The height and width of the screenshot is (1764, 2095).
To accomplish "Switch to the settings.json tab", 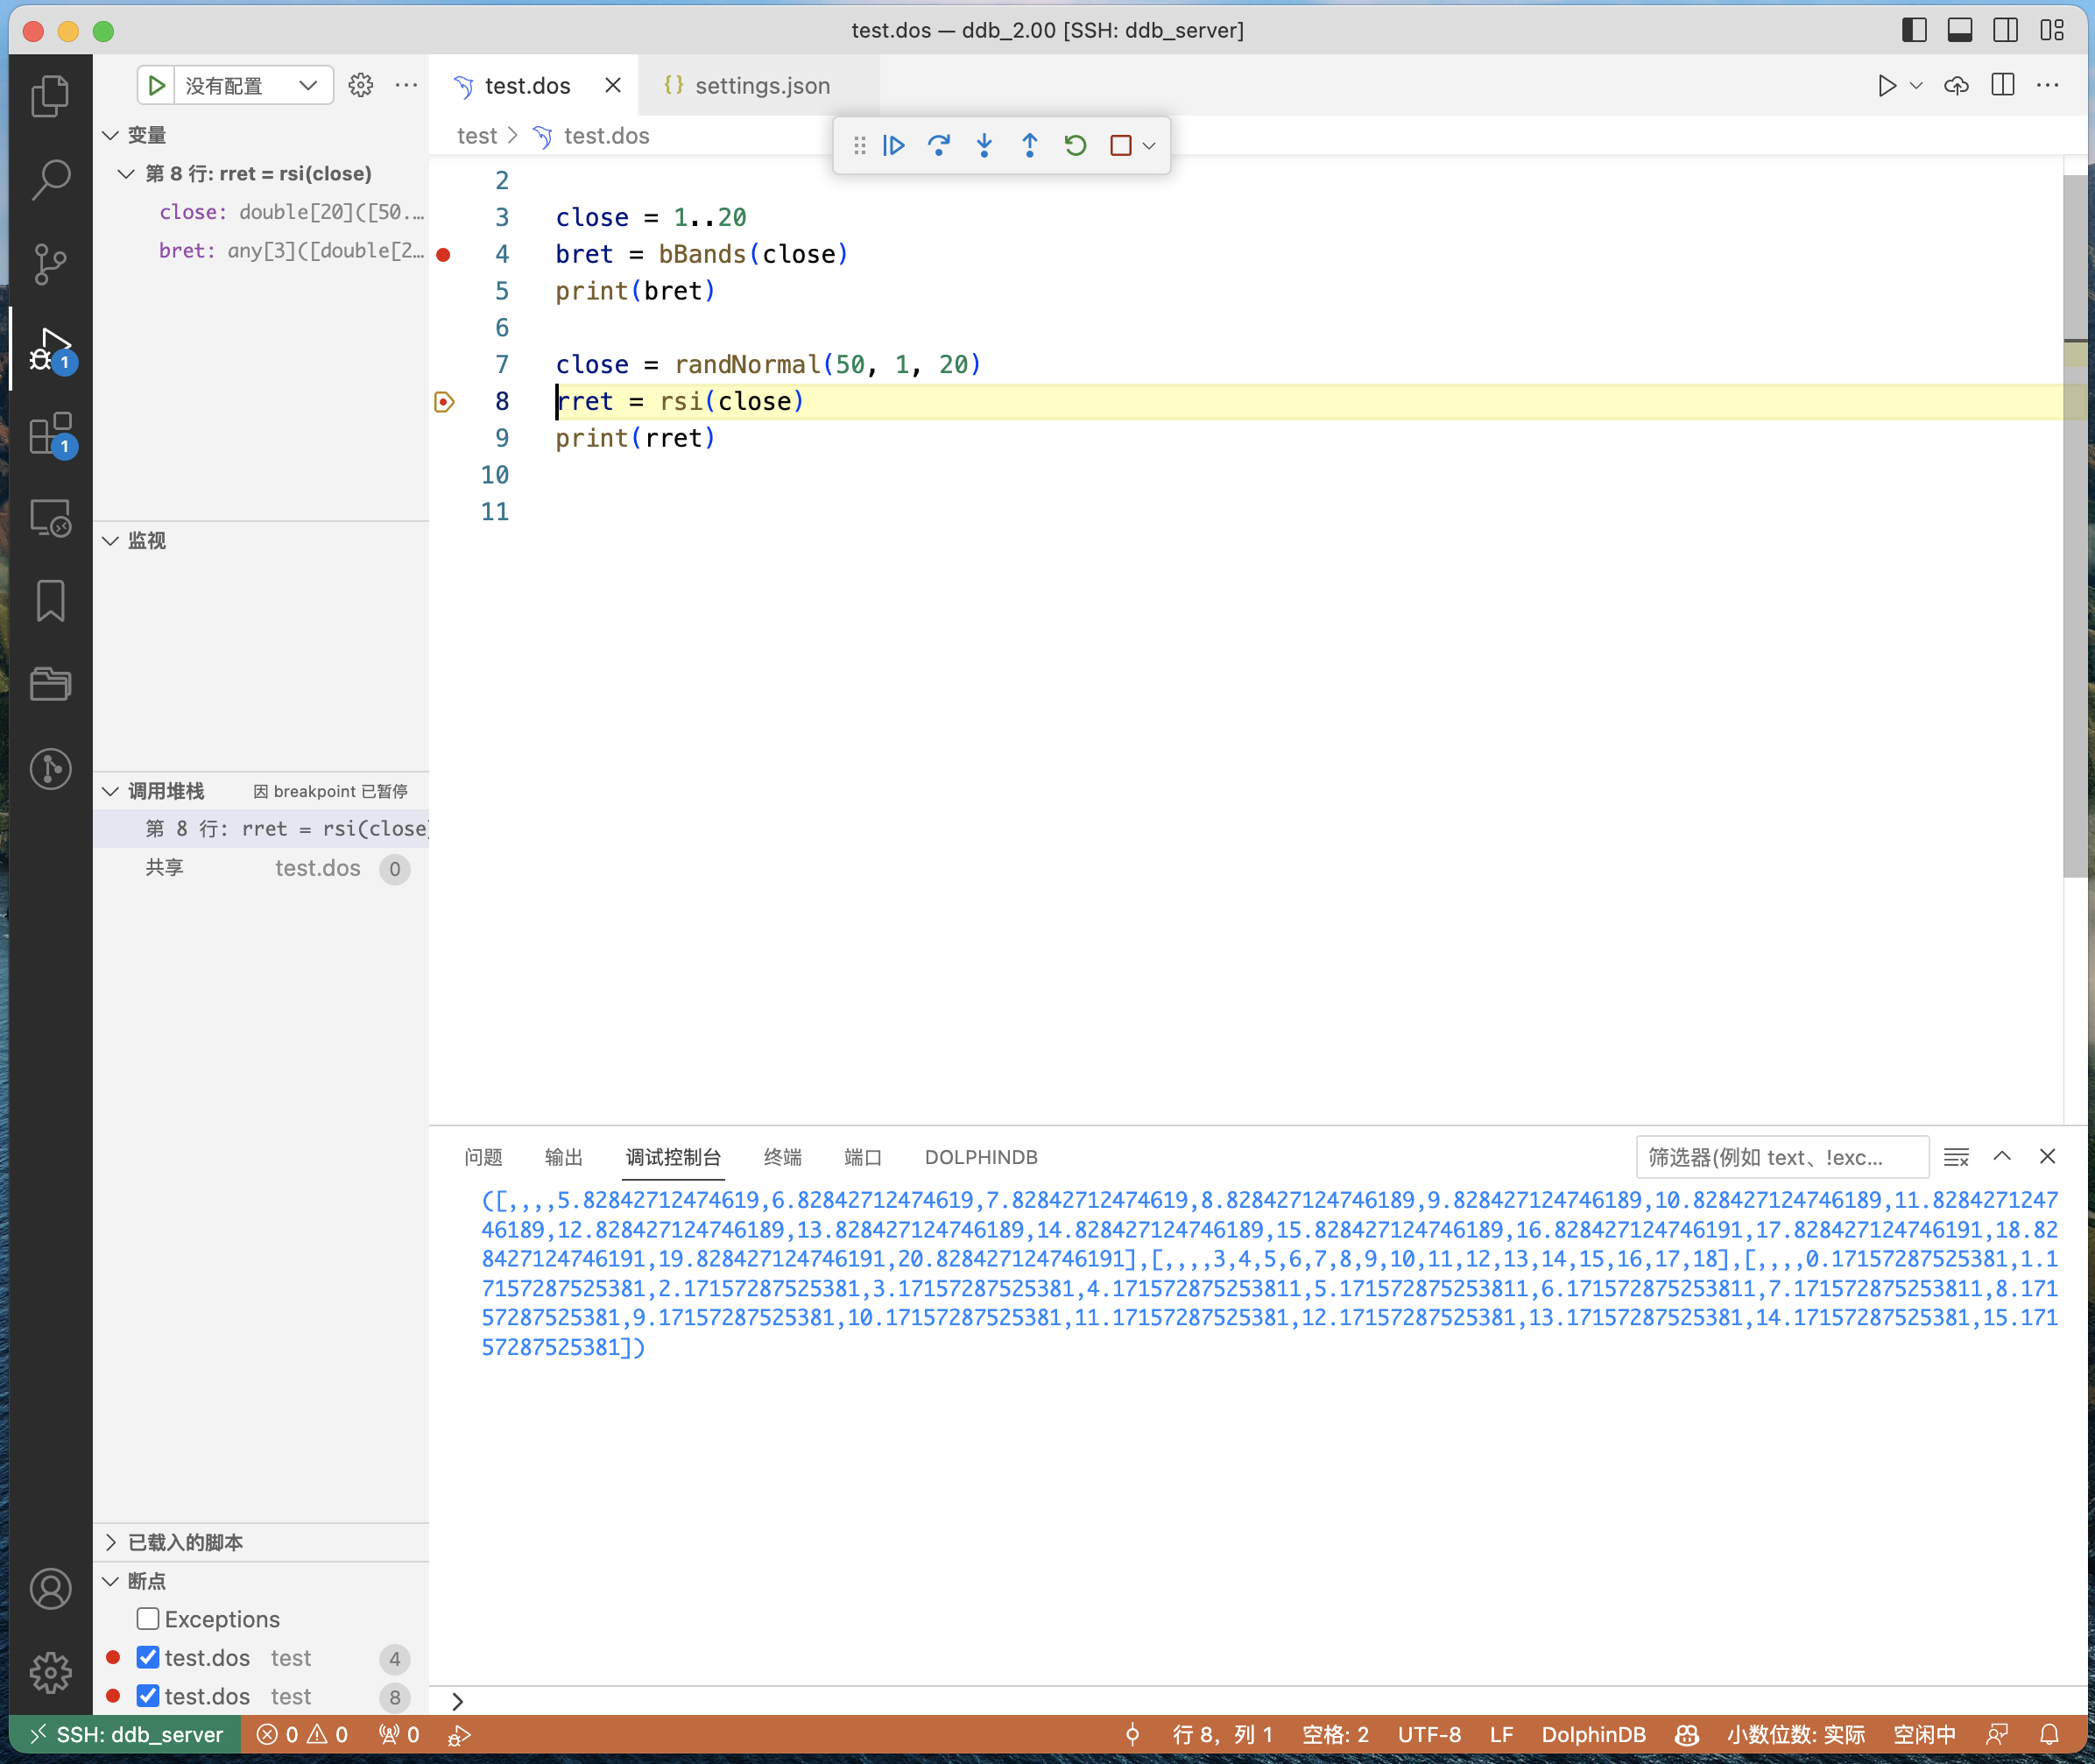I will [x=761, y=86].
